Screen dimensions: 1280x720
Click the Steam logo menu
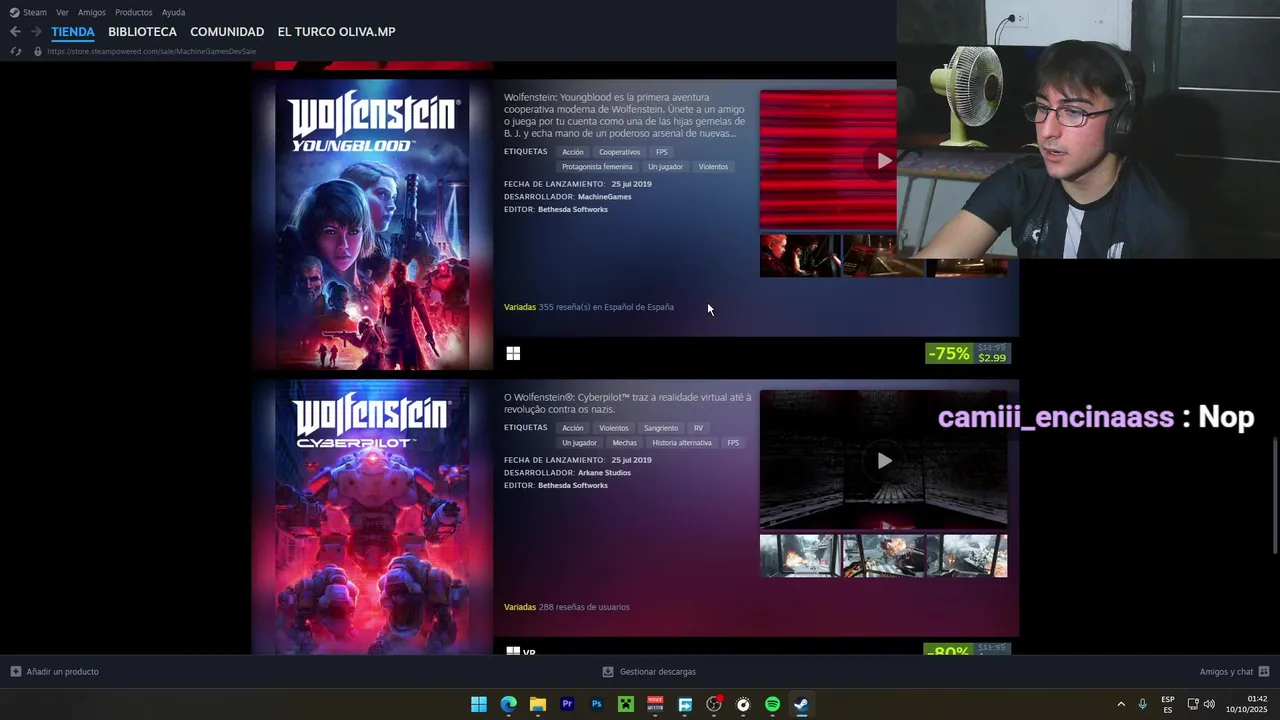pyautogui.click(x=14, y=12)
